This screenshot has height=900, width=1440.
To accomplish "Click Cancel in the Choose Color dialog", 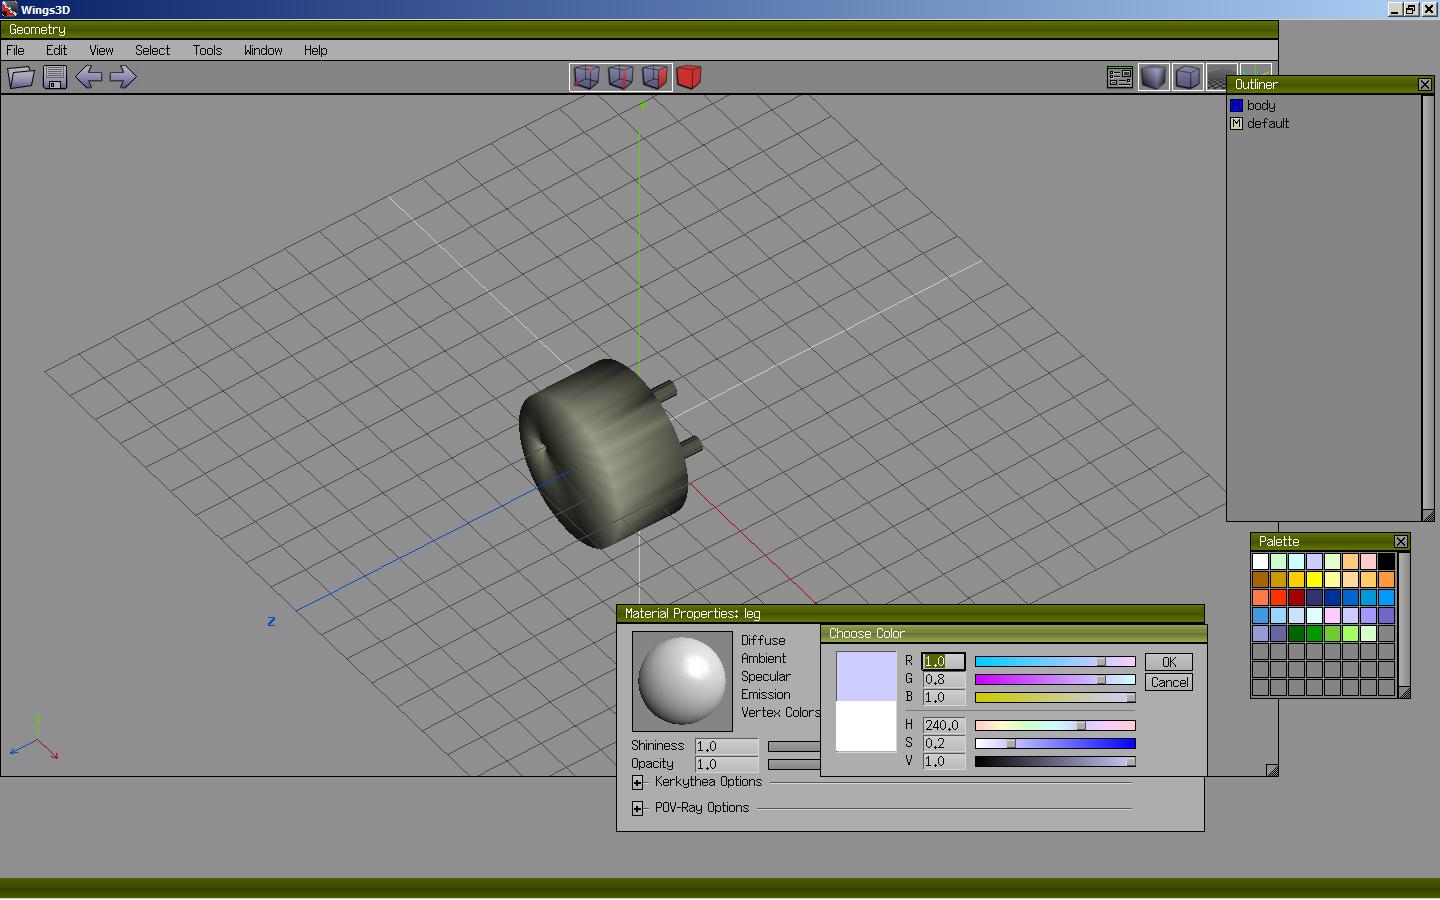I will click(x=1168, y=682).
